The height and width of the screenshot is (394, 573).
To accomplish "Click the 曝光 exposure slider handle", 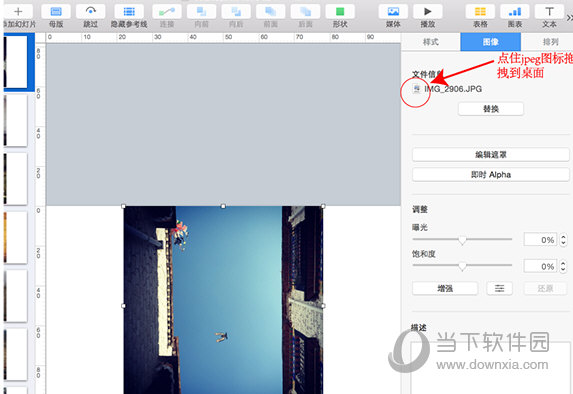I will coord(462,240).
